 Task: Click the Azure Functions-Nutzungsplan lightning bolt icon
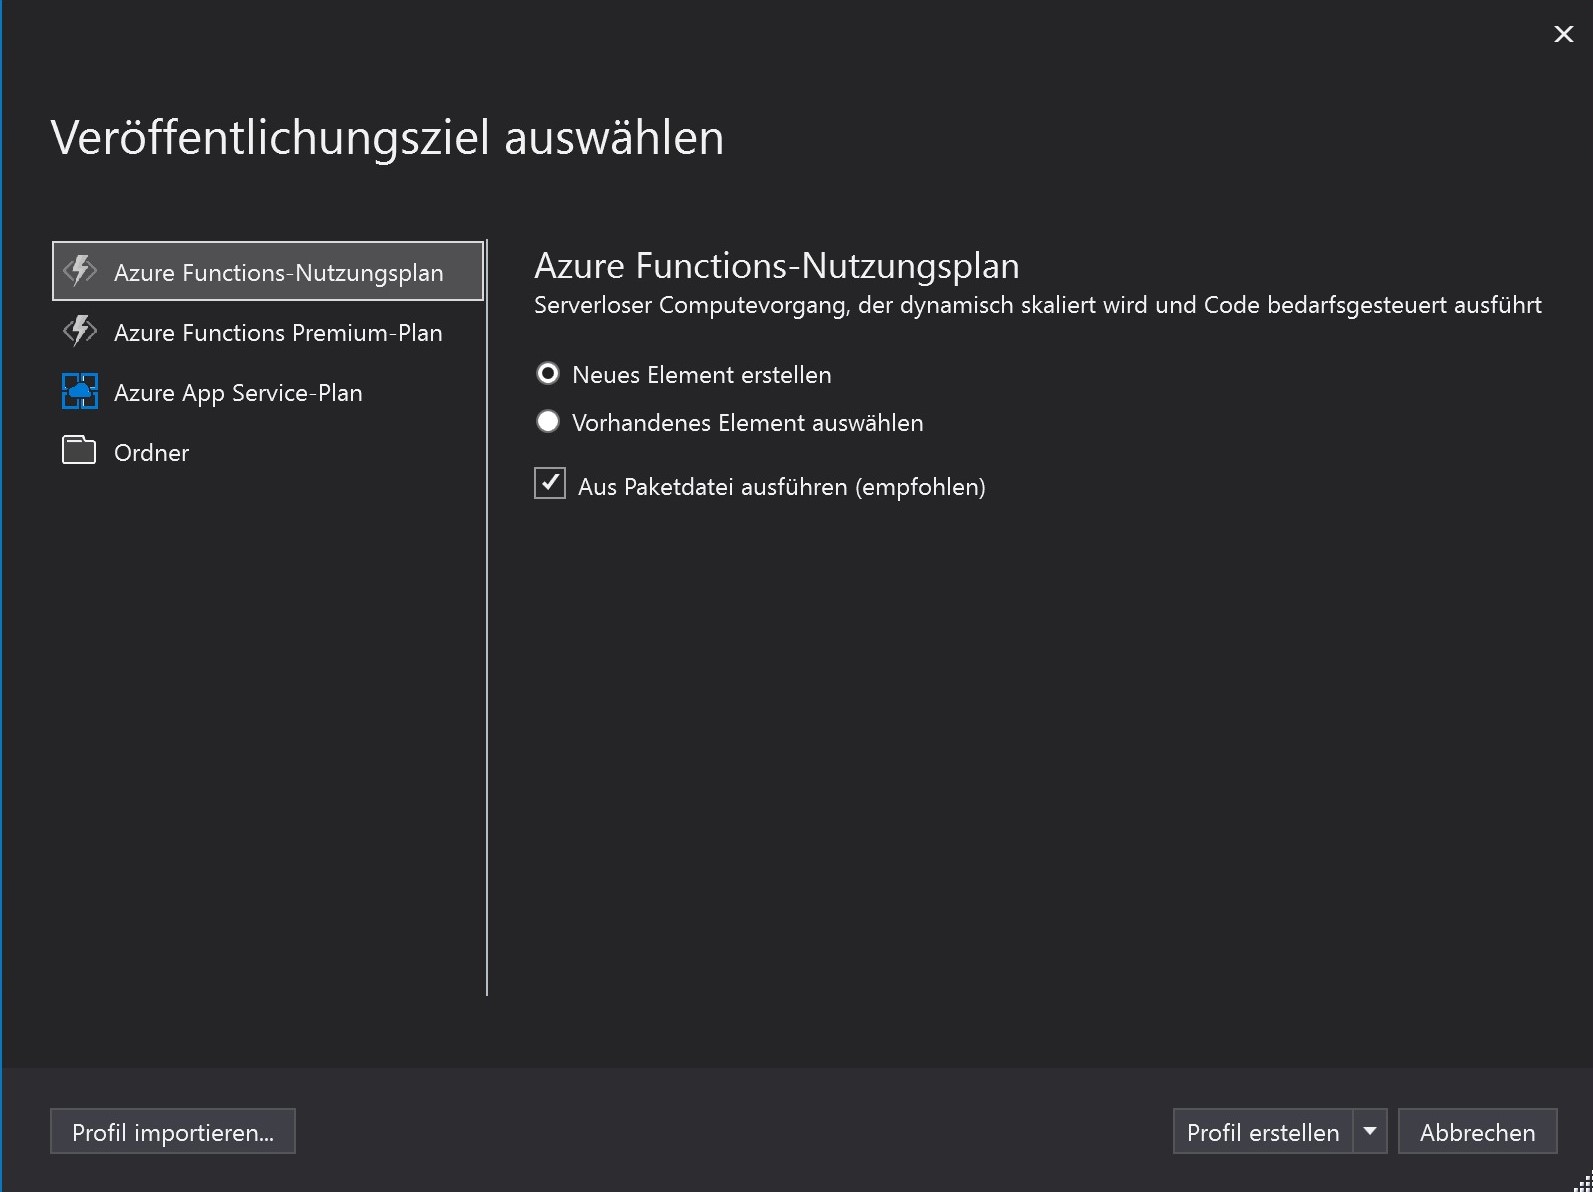[x=80, y=271]
